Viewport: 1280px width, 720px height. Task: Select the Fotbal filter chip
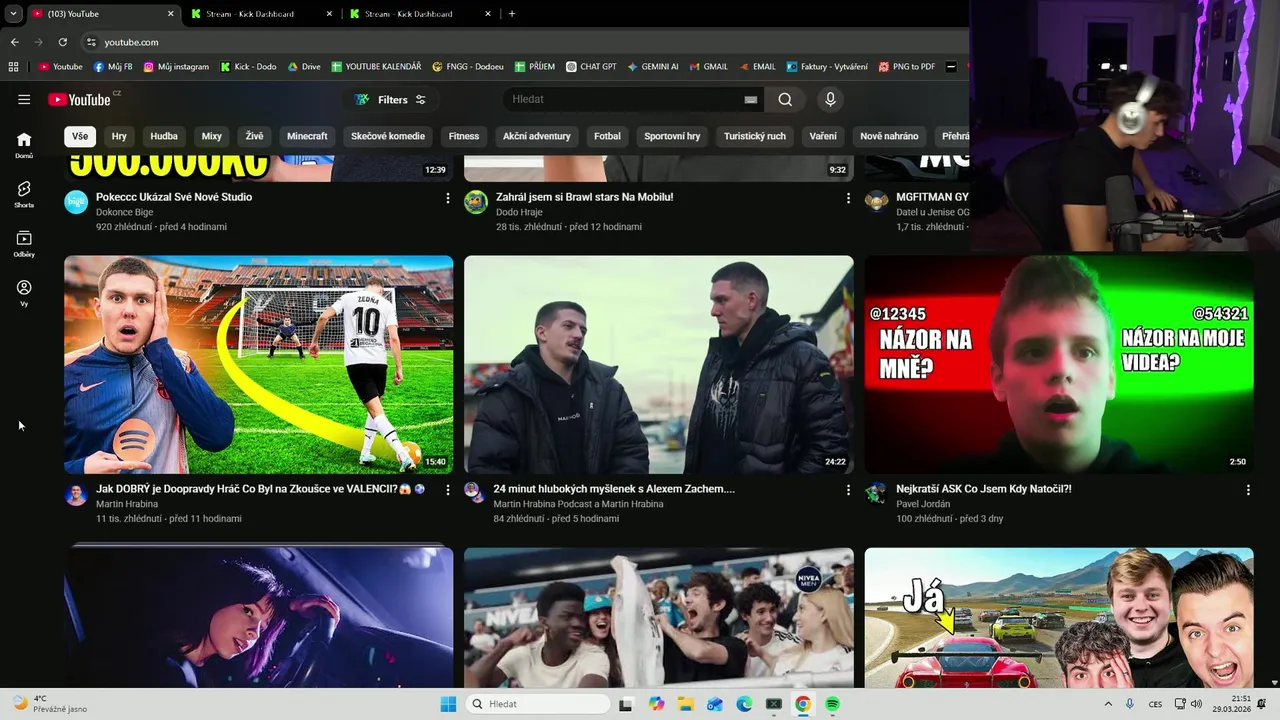(607, 136)
